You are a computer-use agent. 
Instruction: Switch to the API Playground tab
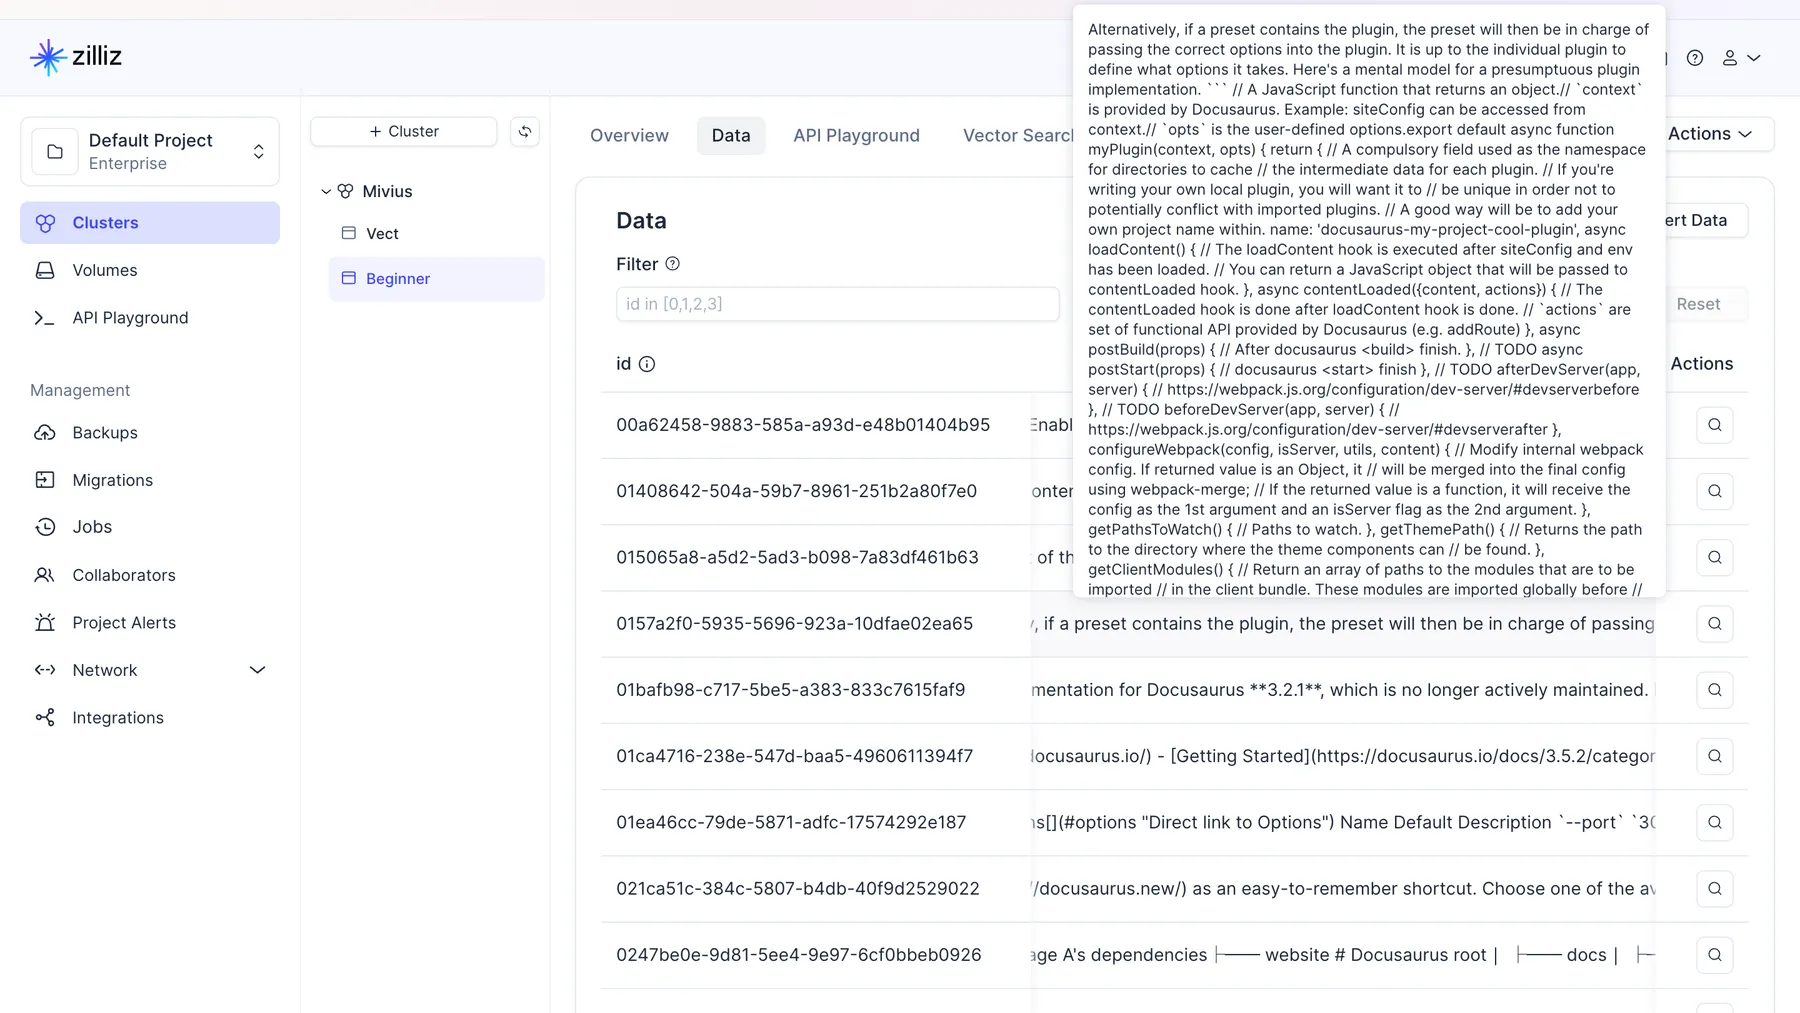tap(856, 135)
